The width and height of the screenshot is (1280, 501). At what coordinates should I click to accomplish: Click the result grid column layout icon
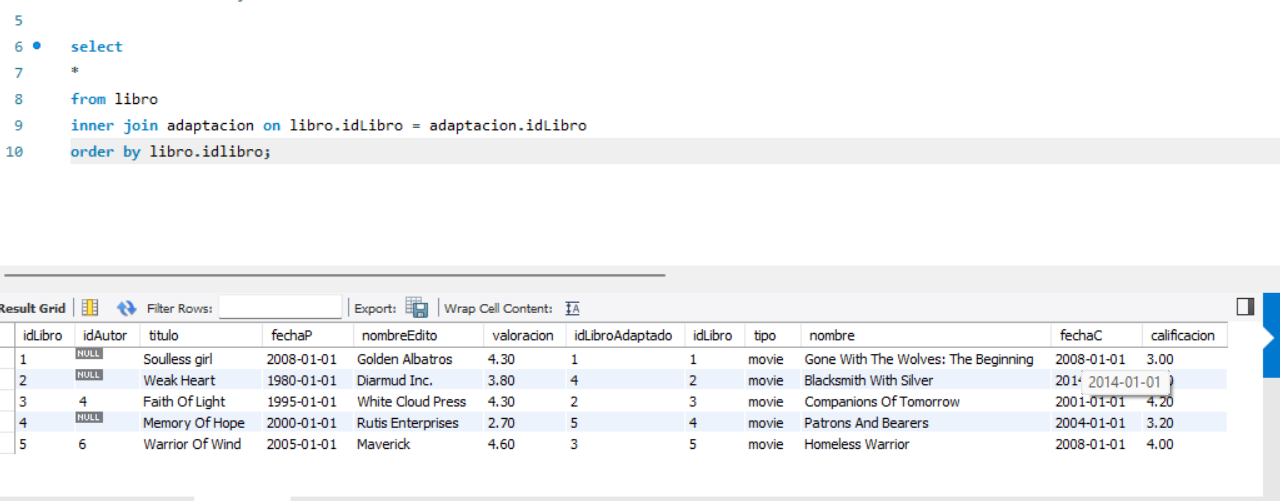pos(90,308)
